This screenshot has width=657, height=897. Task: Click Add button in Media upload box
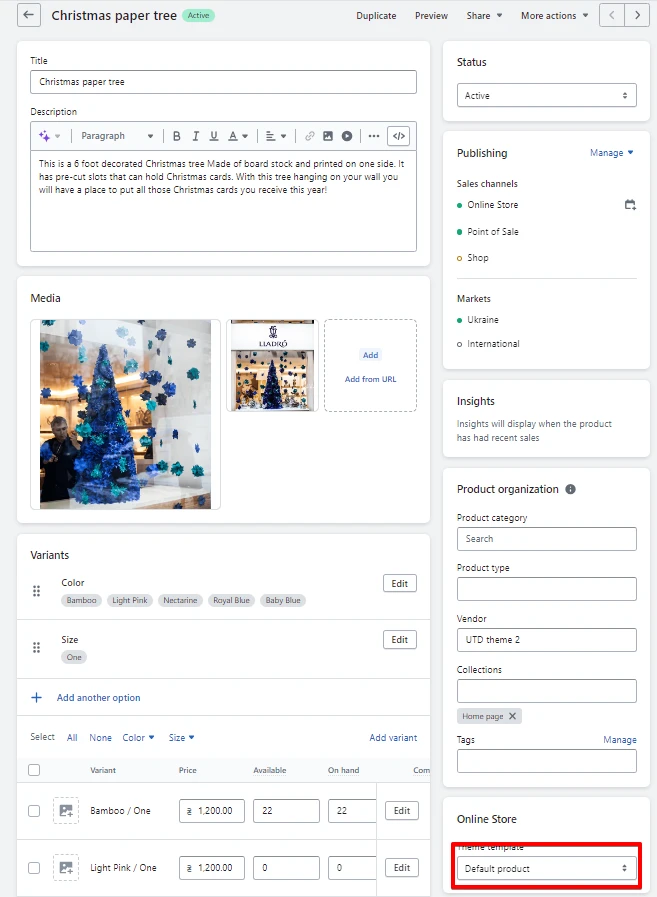pyautogui.click(x=370, y=355)
